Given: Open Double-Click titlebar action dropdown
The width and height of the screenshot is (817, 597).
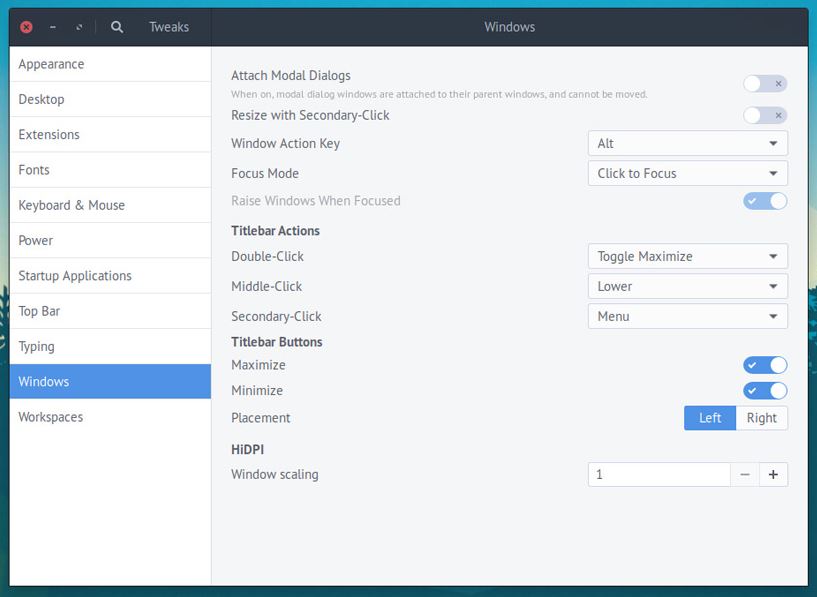Looking at the screenshot, I should point(687,256).
